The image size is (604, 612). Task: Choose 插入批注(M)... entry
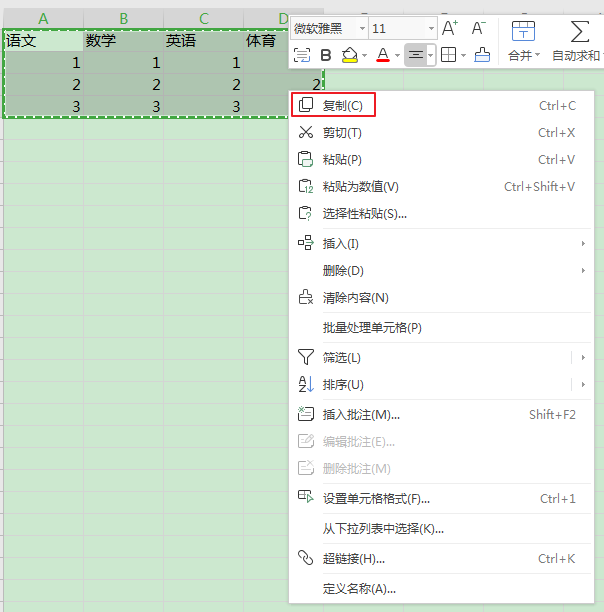[441, 415]
